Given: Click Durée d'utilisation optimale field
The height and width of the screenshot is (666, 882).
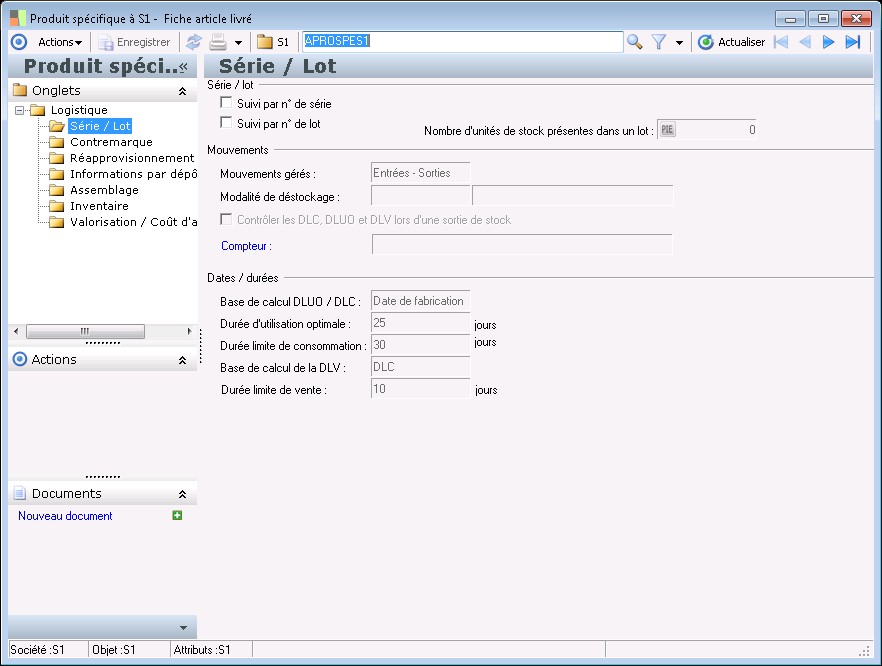Looking at the screenshot, I should click(x=420, y=323).
